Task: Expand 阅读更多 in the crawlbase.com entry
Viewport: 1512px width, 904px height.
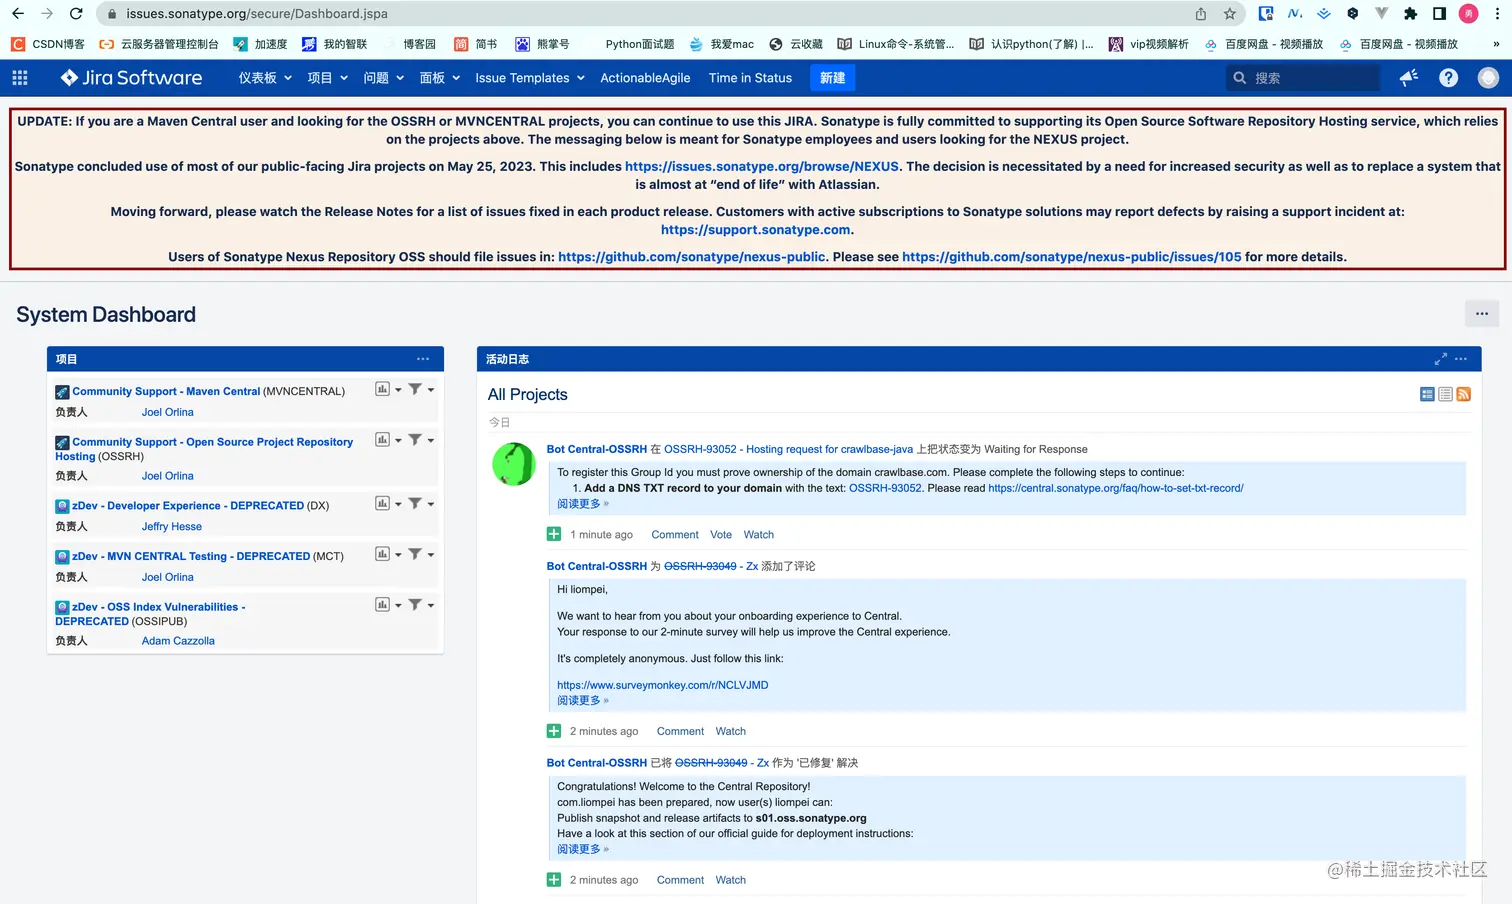Action: pyautogui.click(x=579, y=504)
